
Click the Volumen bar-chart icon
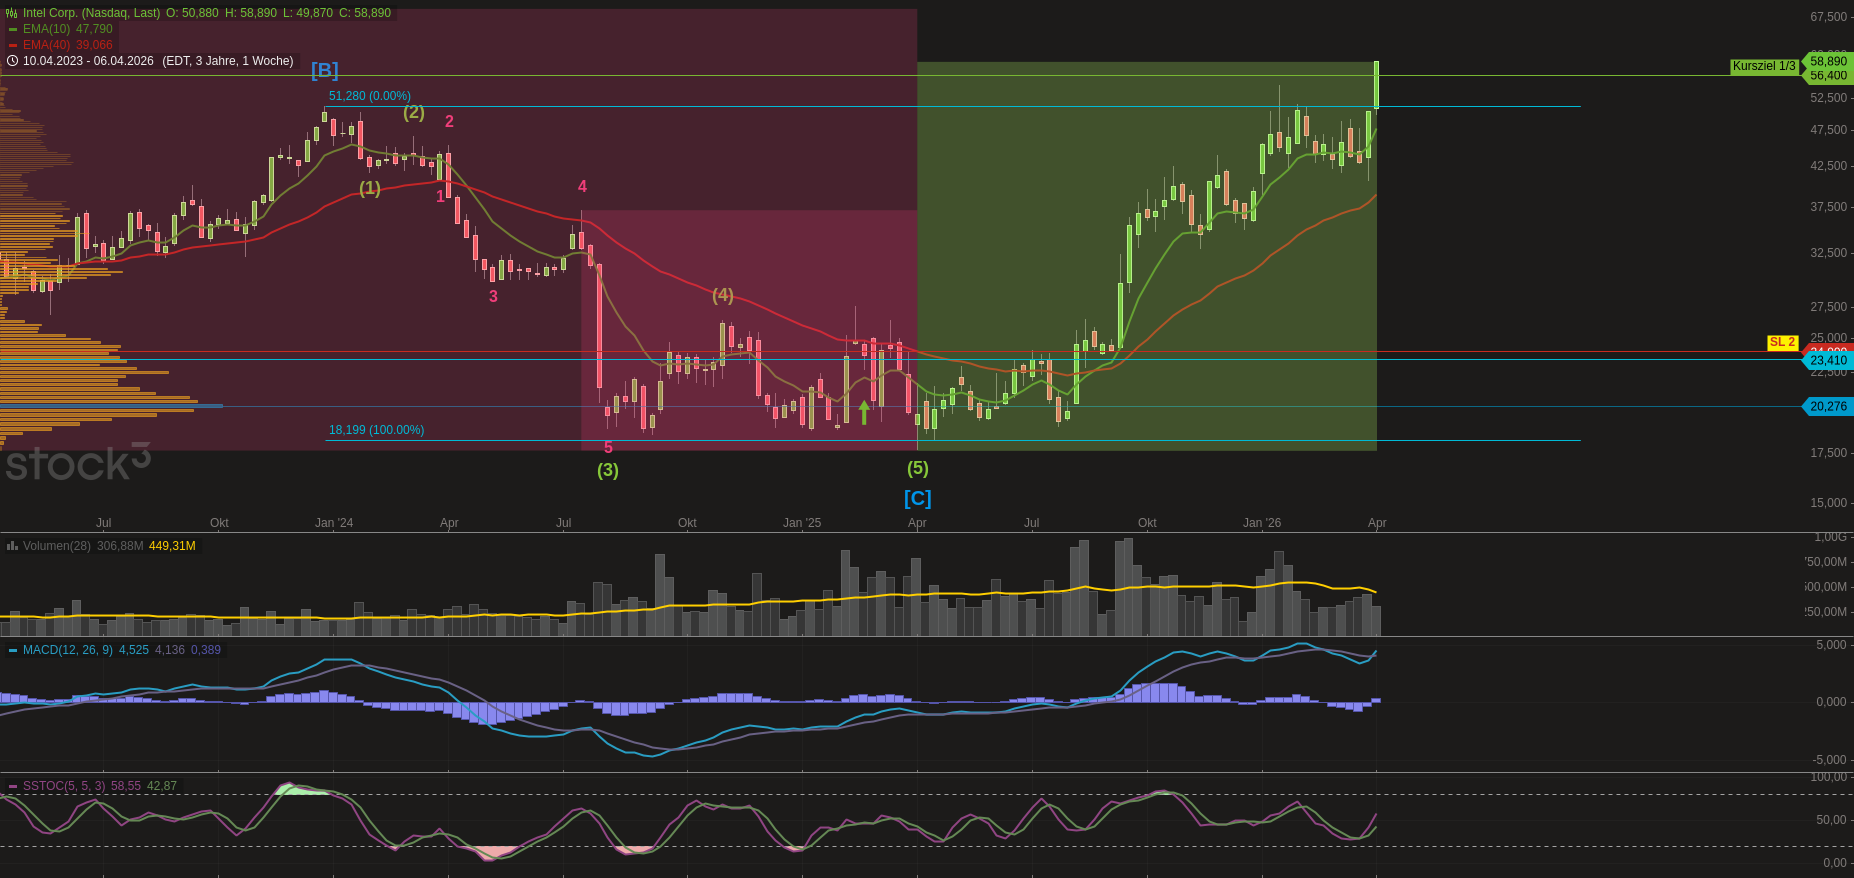coord(12,546)
